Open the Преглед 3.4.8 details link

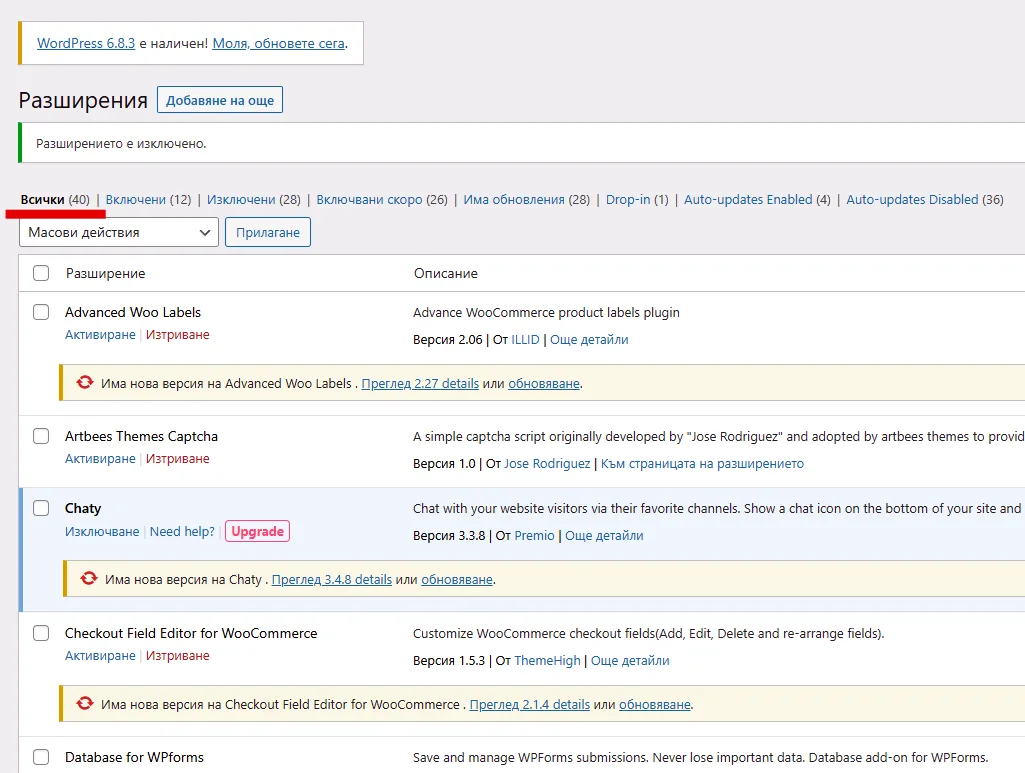pyautogui.click(x=331, y=580)
